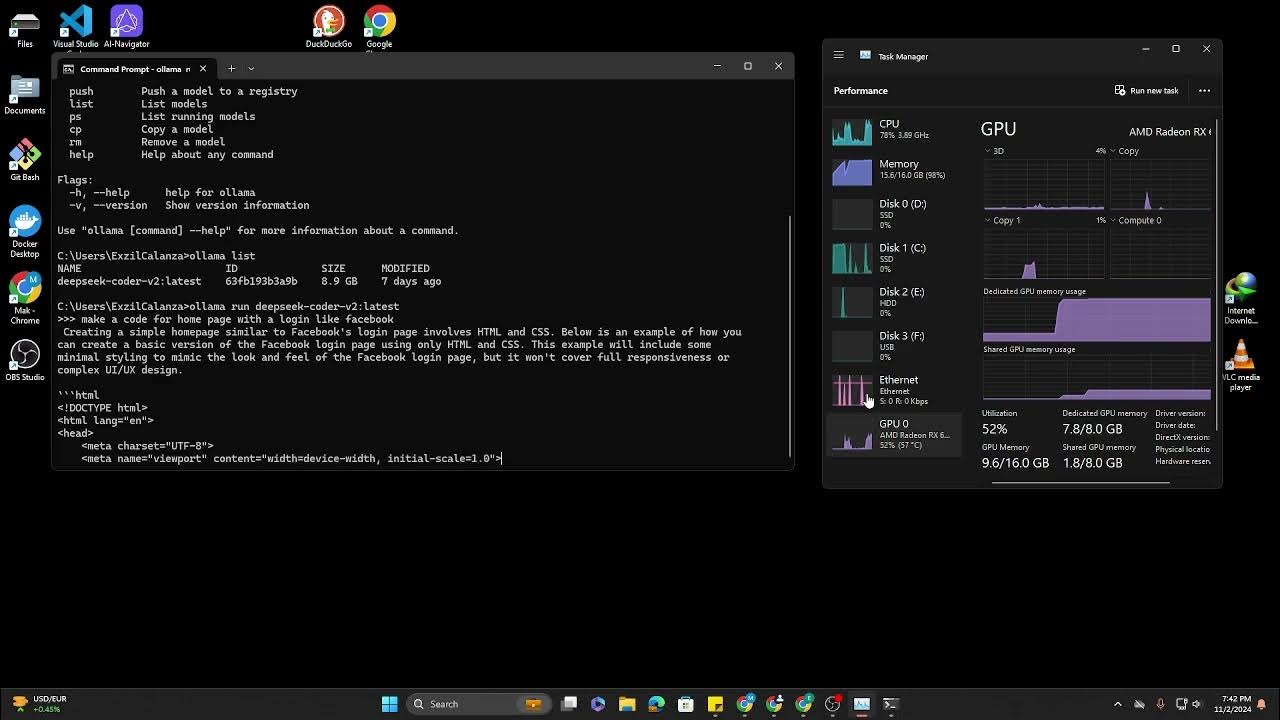Open the Files desktop icon
Viewport: 1280px width, 720px height.
pos(25,30)
